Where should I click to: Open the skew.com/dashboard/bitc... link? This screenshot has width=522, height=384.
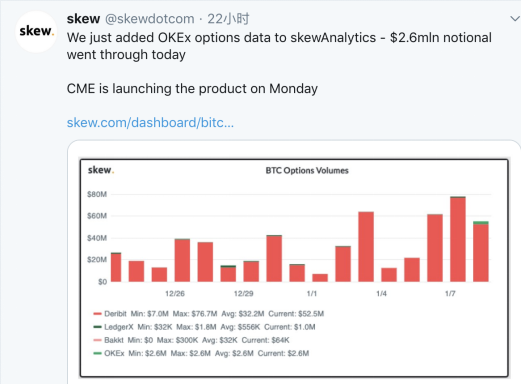[x=150, y=123]
